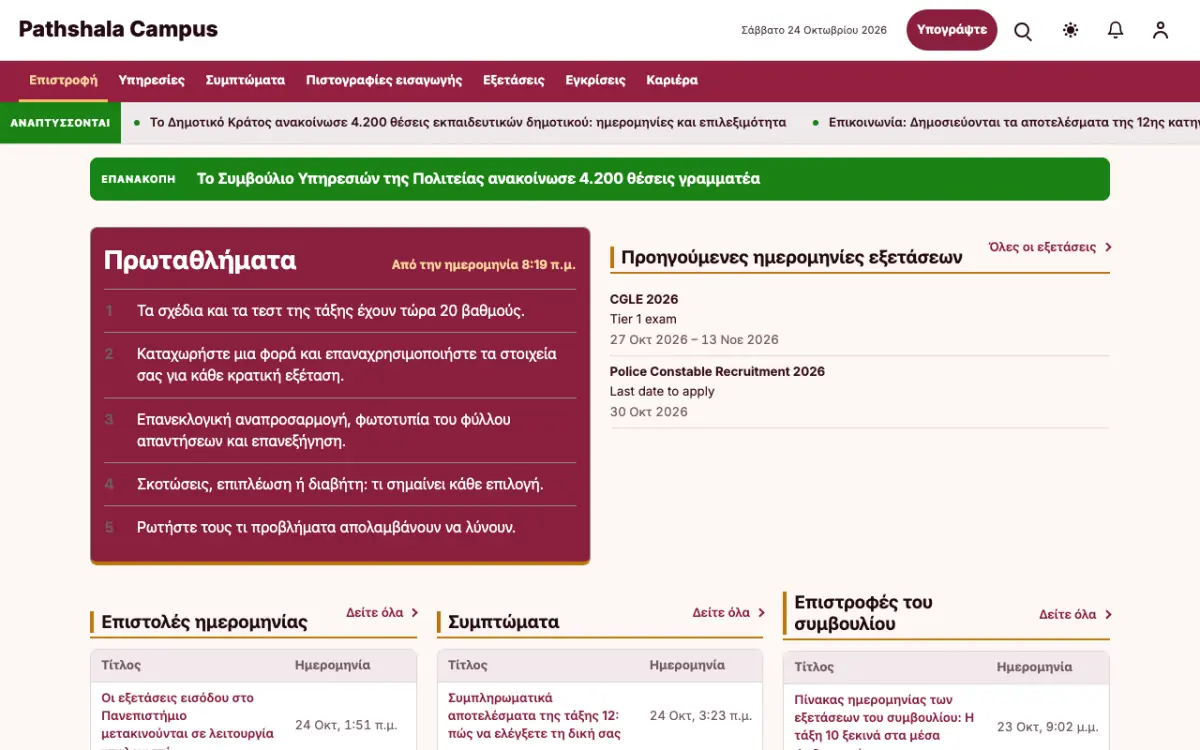
Task: Click Ημερομηνία column header in Επιστολές ημερομηνίας table
Action: [x=333, y=665]
